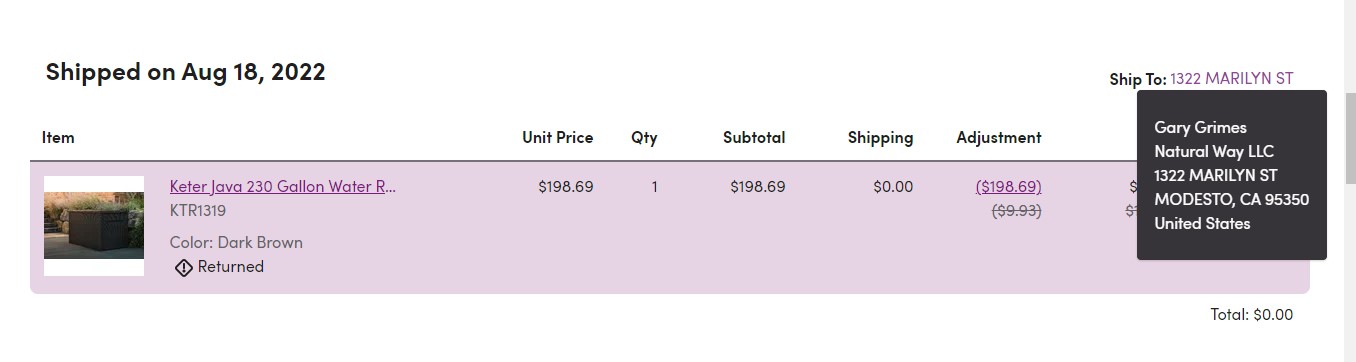This screenshot has height=362, width=1356.
Task: Click the Adjustment column header
Action: pos(999,137)
